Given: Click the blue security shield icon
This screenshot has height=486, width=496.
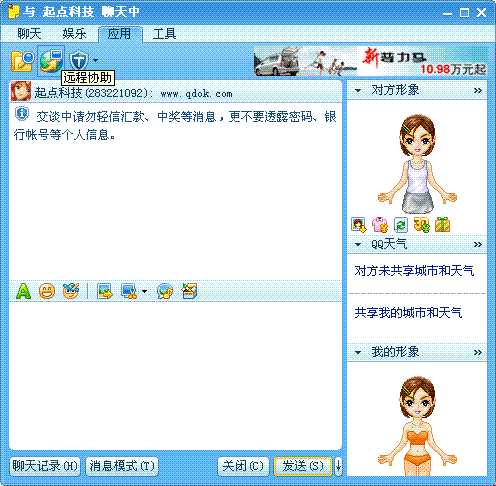Looking at the screenshot, I should point(79,60).
